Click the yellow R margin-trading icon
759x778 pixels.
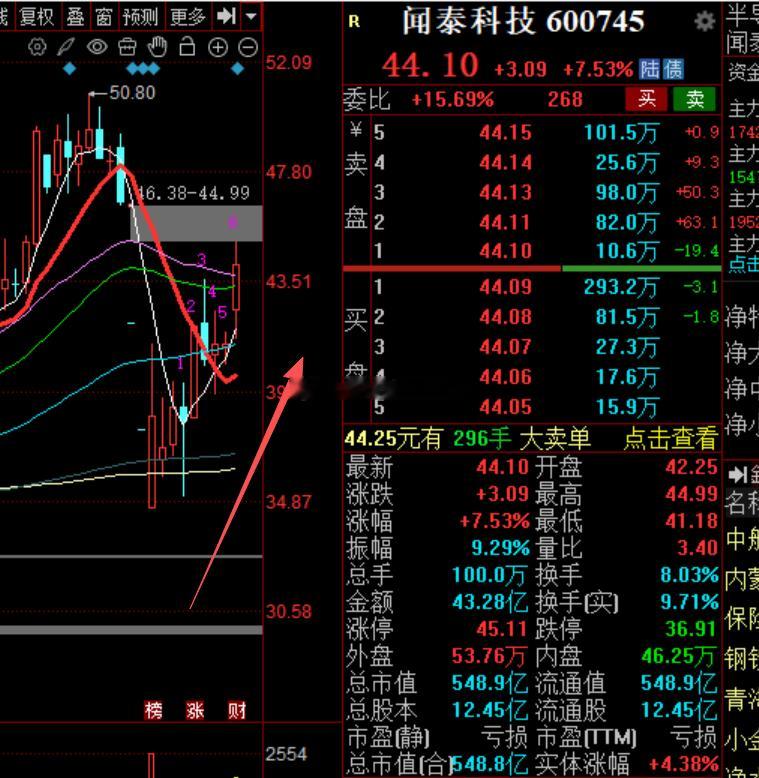354,21
